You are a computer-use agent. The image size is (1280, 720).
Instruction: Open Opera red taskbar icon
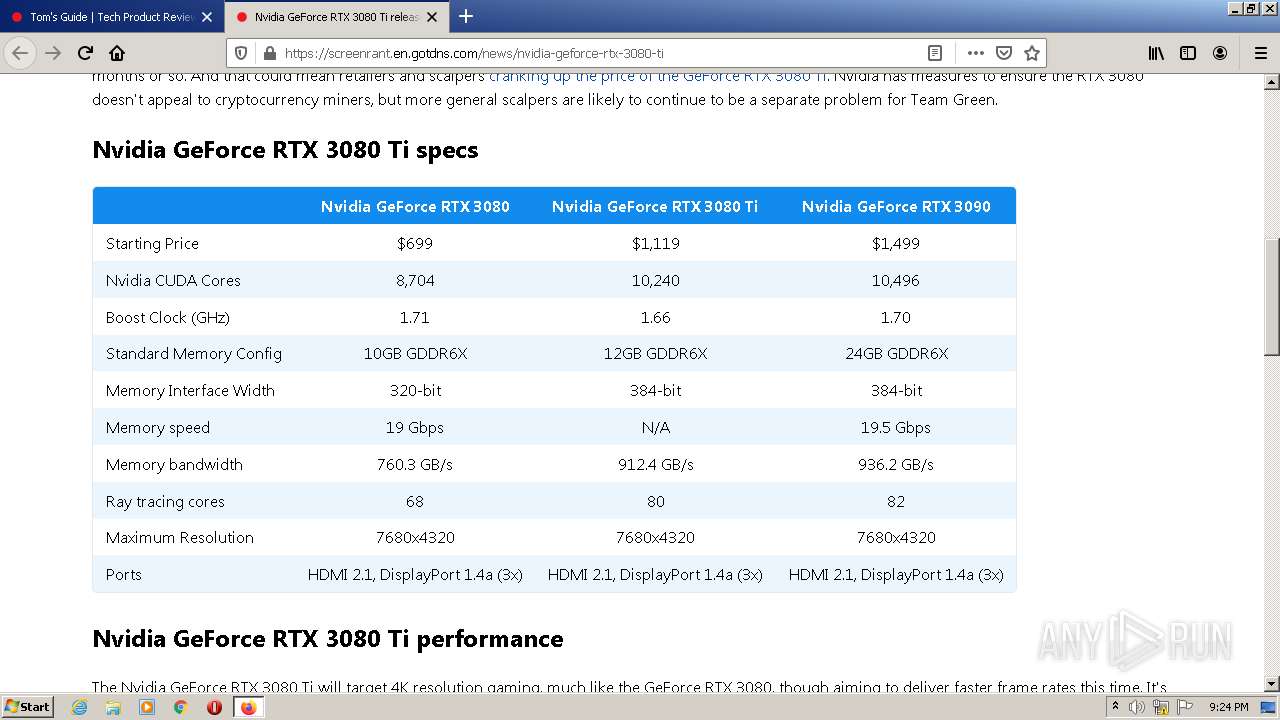[214, 707]
